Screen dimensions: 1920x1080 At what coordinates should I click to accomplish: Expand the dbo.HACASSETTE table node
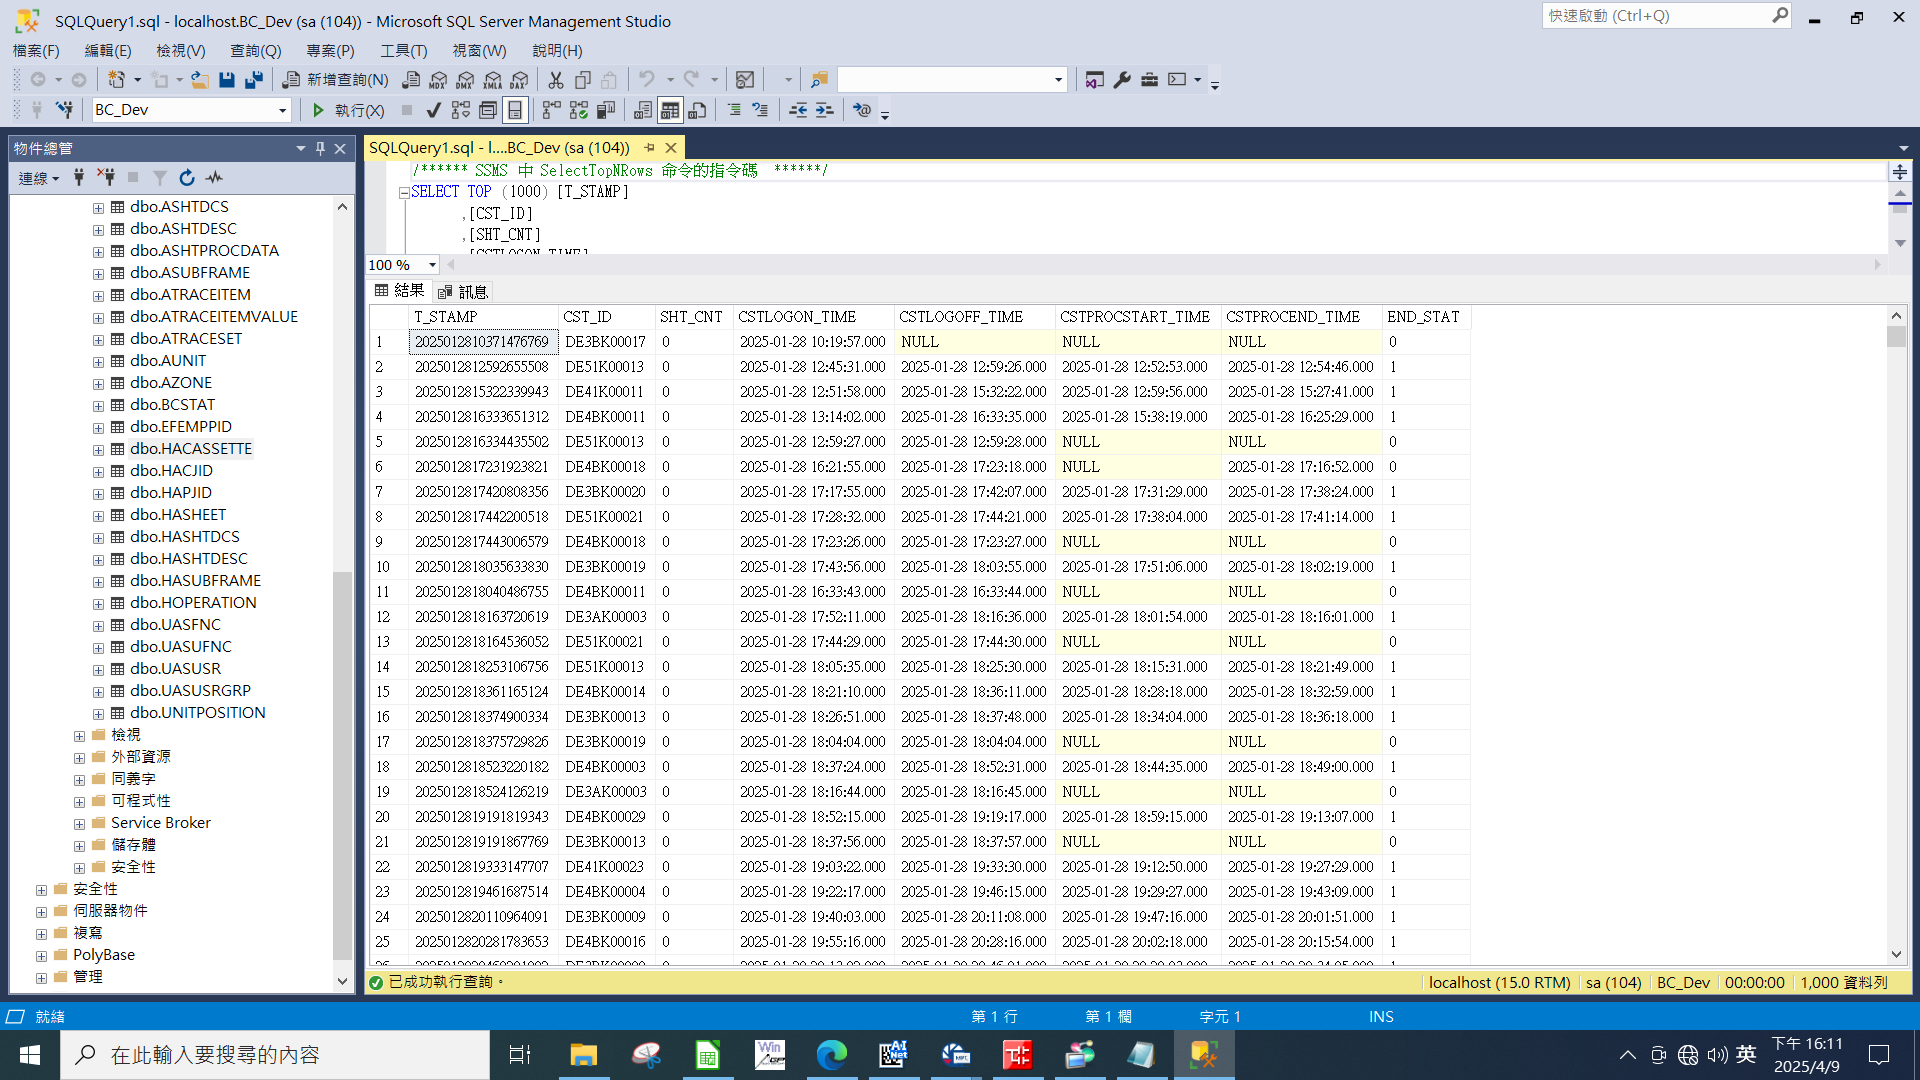(x=98, y=450)
